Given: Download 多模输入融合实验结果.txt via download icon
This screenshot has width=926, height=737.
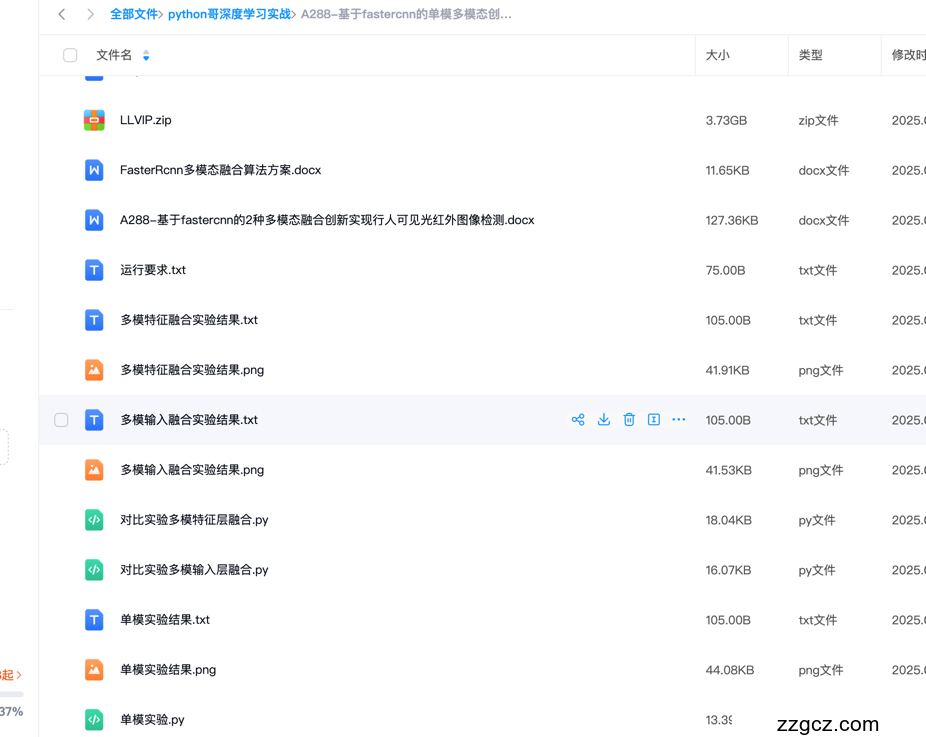Looking at the screenshot, I should 604,419.
